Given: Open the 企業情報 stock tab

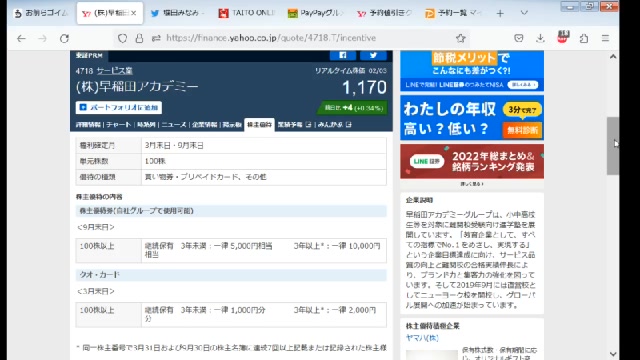Looking at the screenshot, I should pyautogui.click(x=204, y=125).
